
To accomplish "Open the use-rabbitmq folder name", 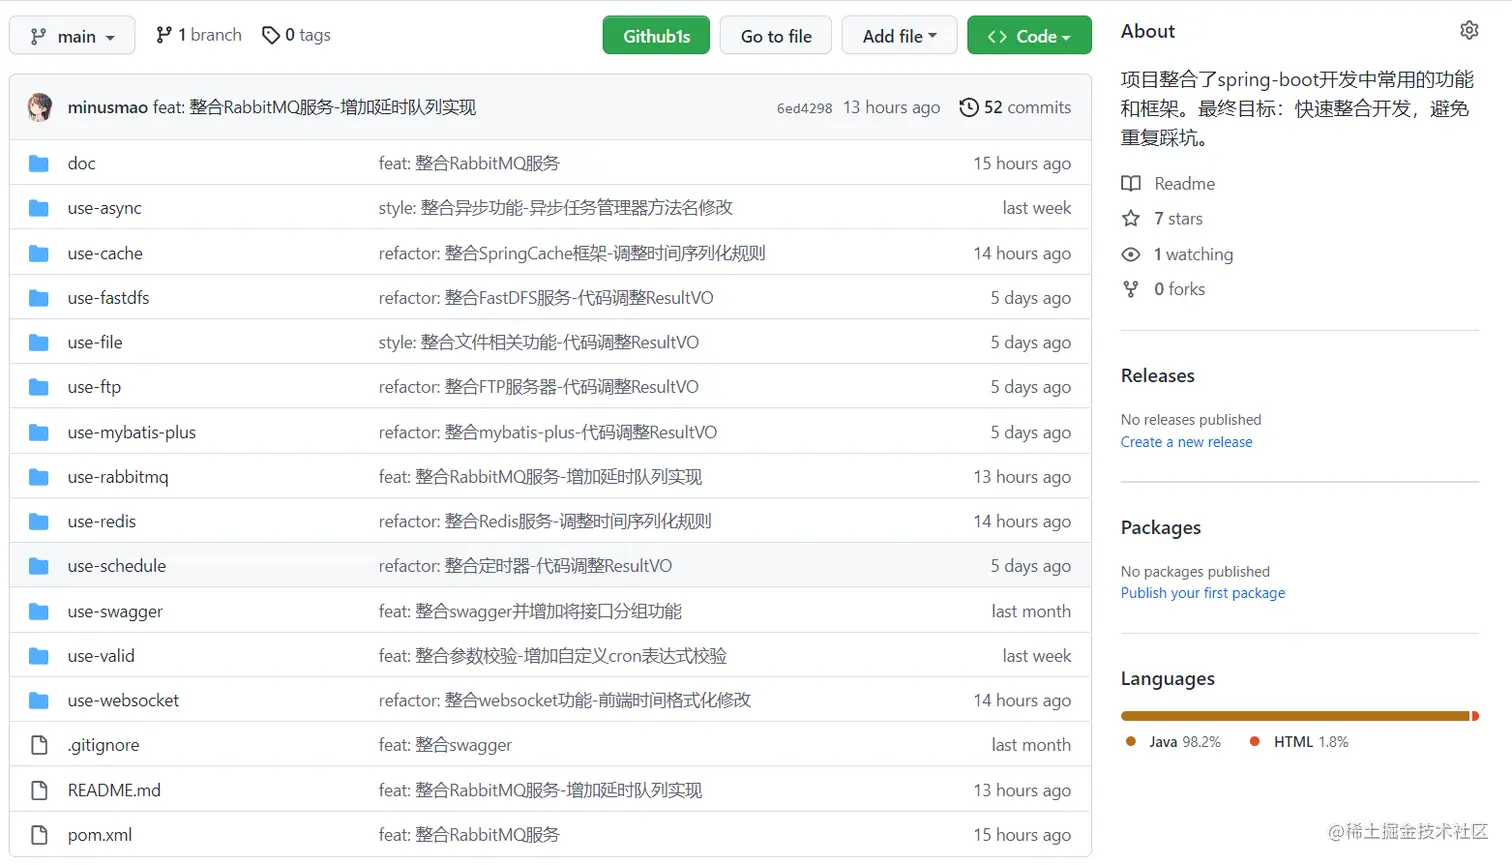I will [118, 477].
